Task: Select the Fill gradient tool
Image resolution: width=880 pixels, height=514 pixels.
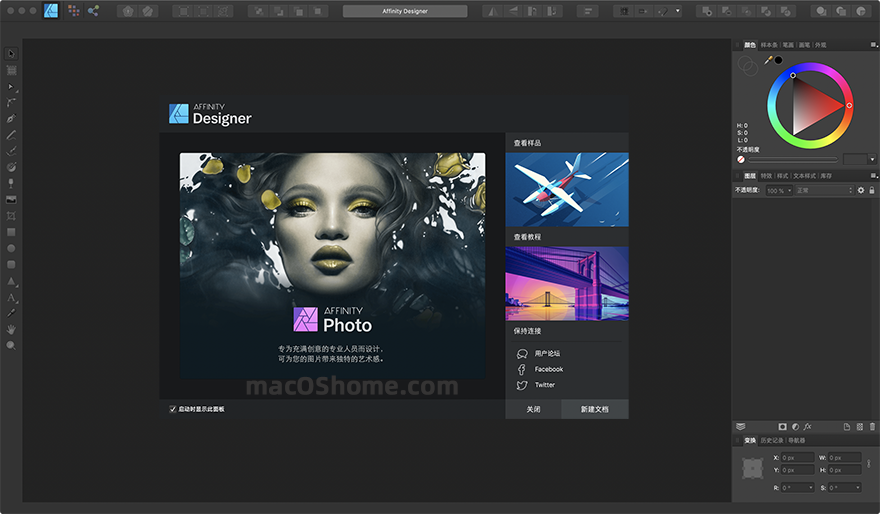Action: coord(11,167)
